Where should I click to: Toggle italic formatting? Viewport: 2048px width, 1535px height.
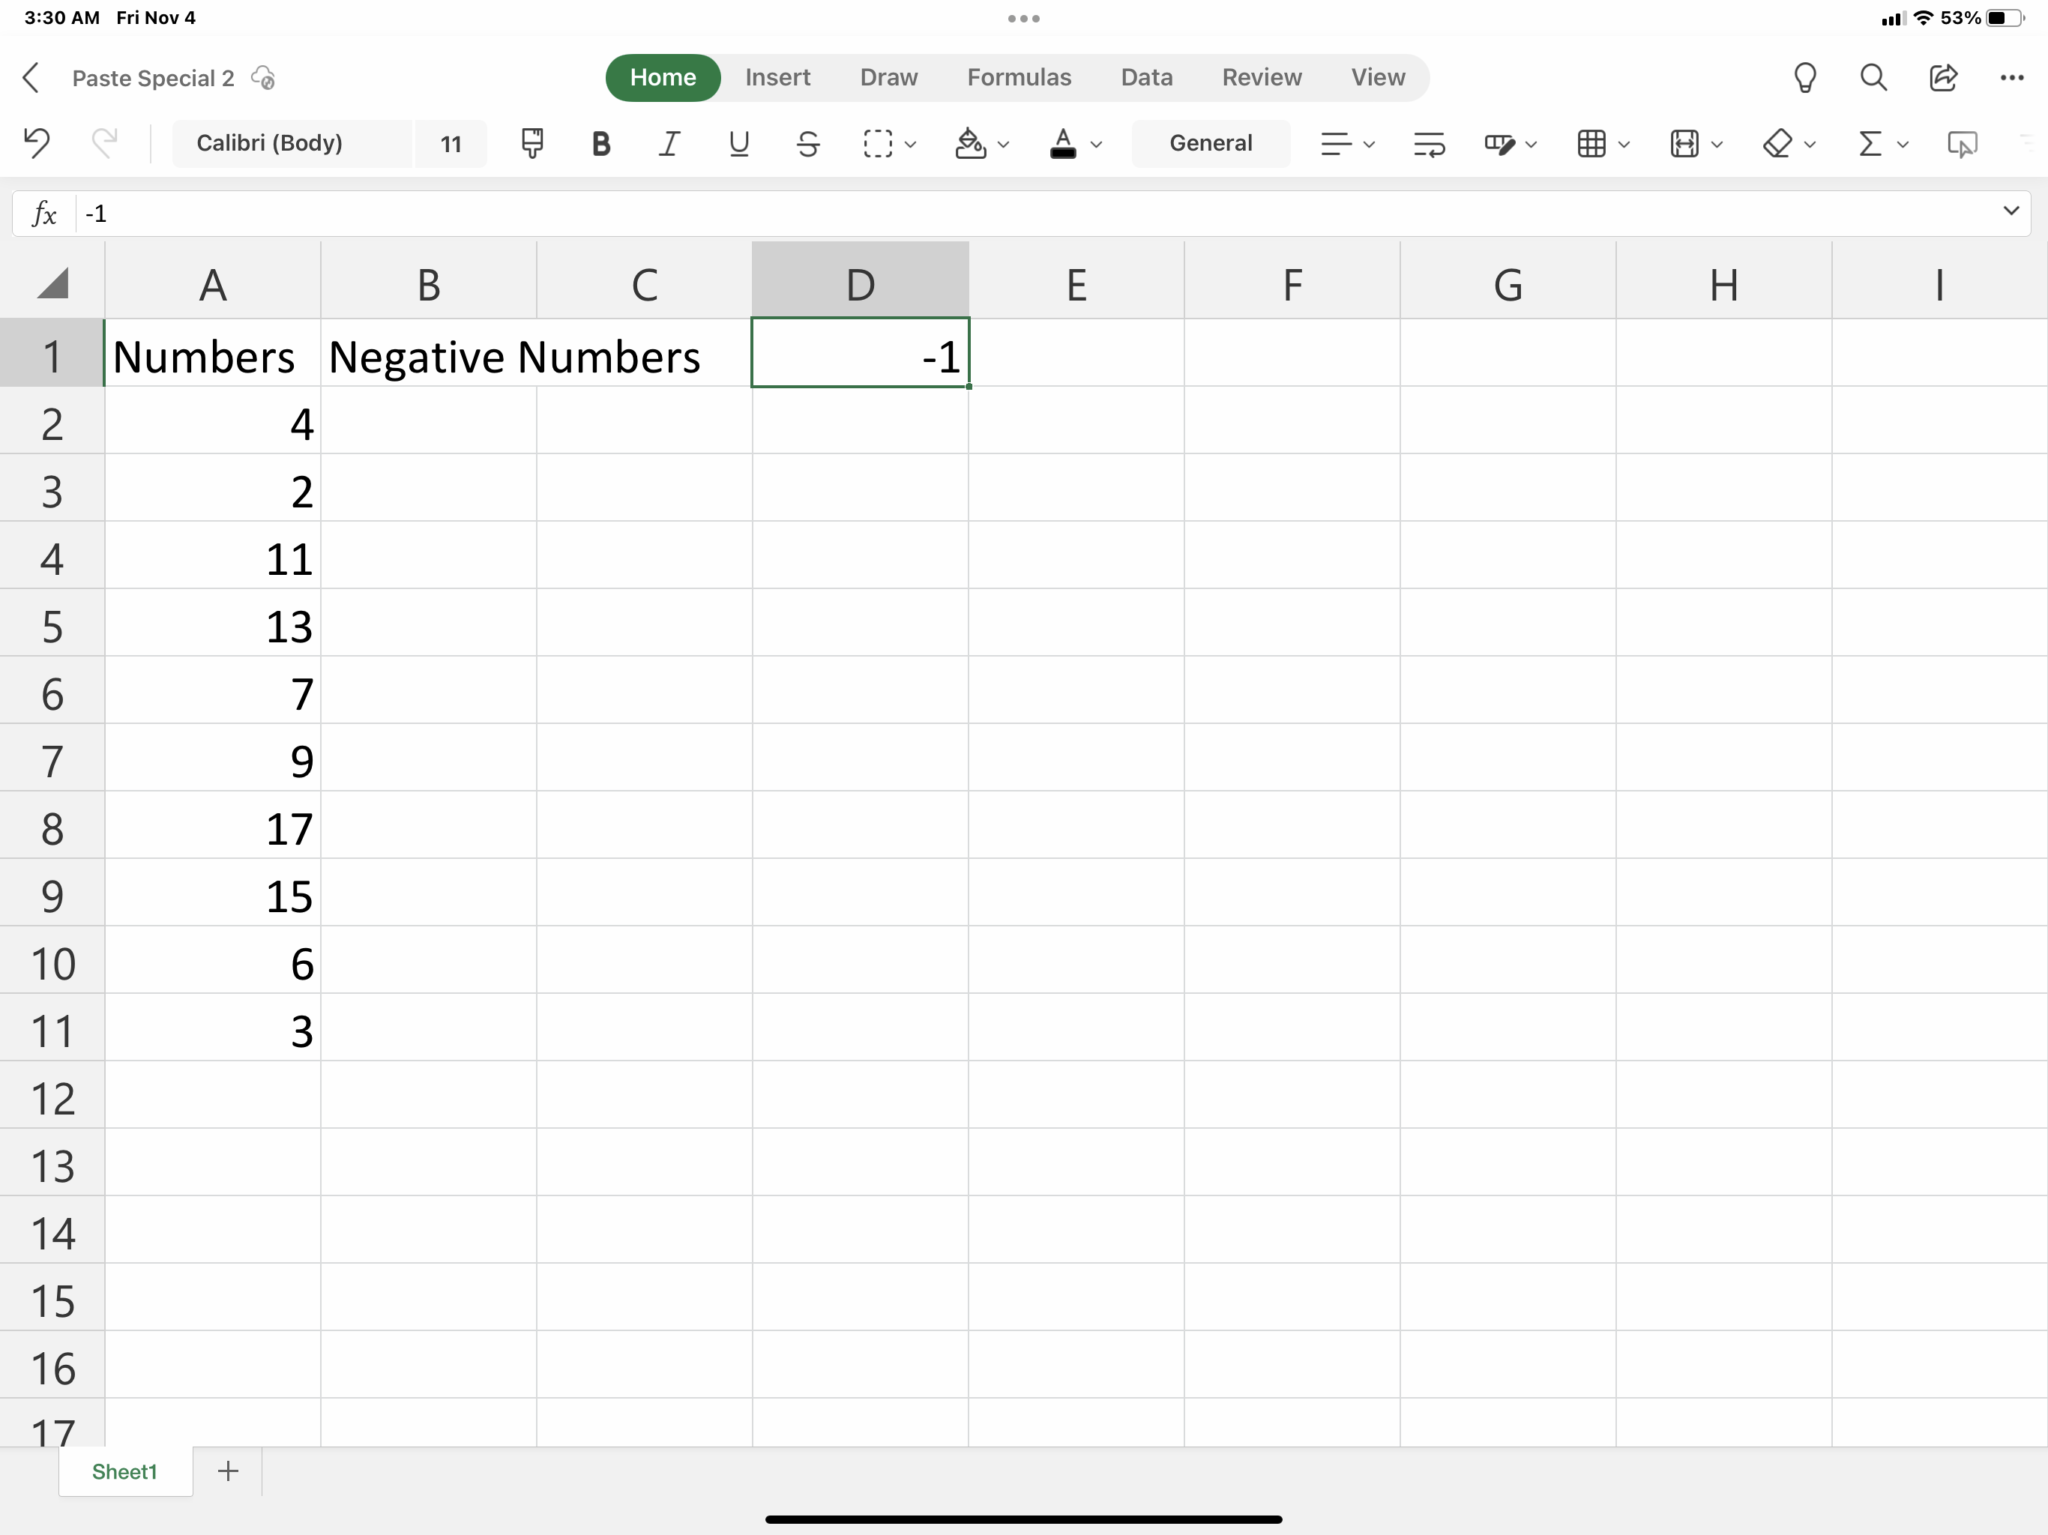[x=668, y=143]
